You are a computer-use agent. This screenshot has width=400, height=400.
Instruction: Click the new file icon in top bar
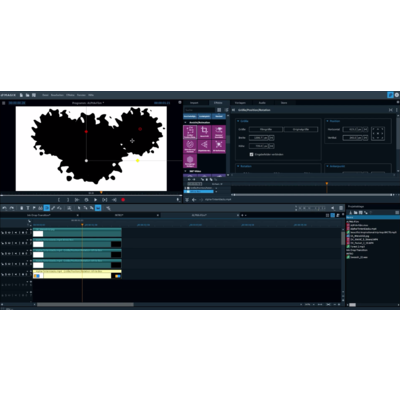pyautogui.click(x=21, y=95)
